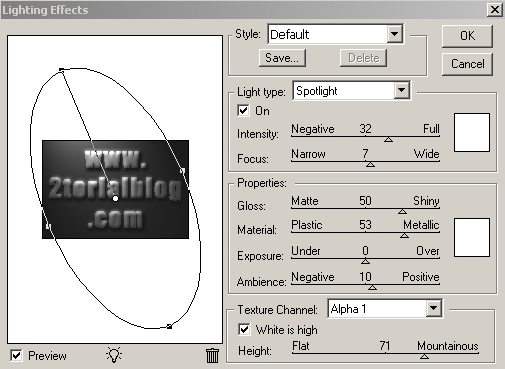The height and width of the screenshot is (369, 505).
Task: Click the Flat label on Height slider
Action: tap(301, 346)
